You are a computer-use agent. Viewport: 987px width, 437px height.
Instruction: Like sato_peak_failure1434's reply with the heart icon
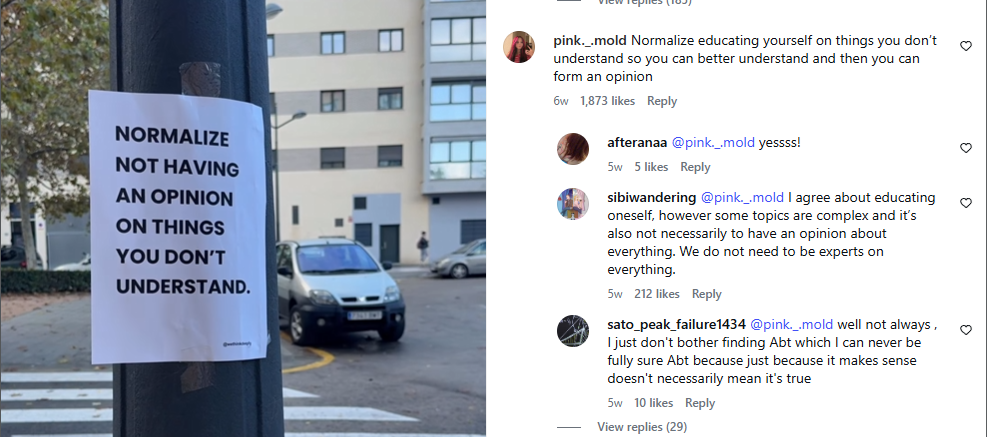(965, 330)
